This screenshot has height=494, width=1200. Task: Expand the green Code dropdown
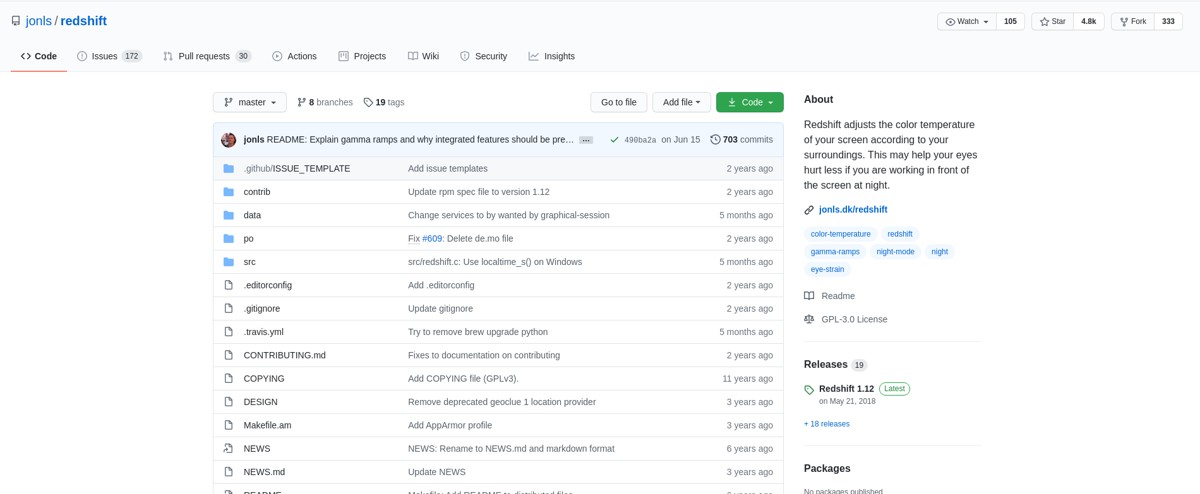pos(750,102)
